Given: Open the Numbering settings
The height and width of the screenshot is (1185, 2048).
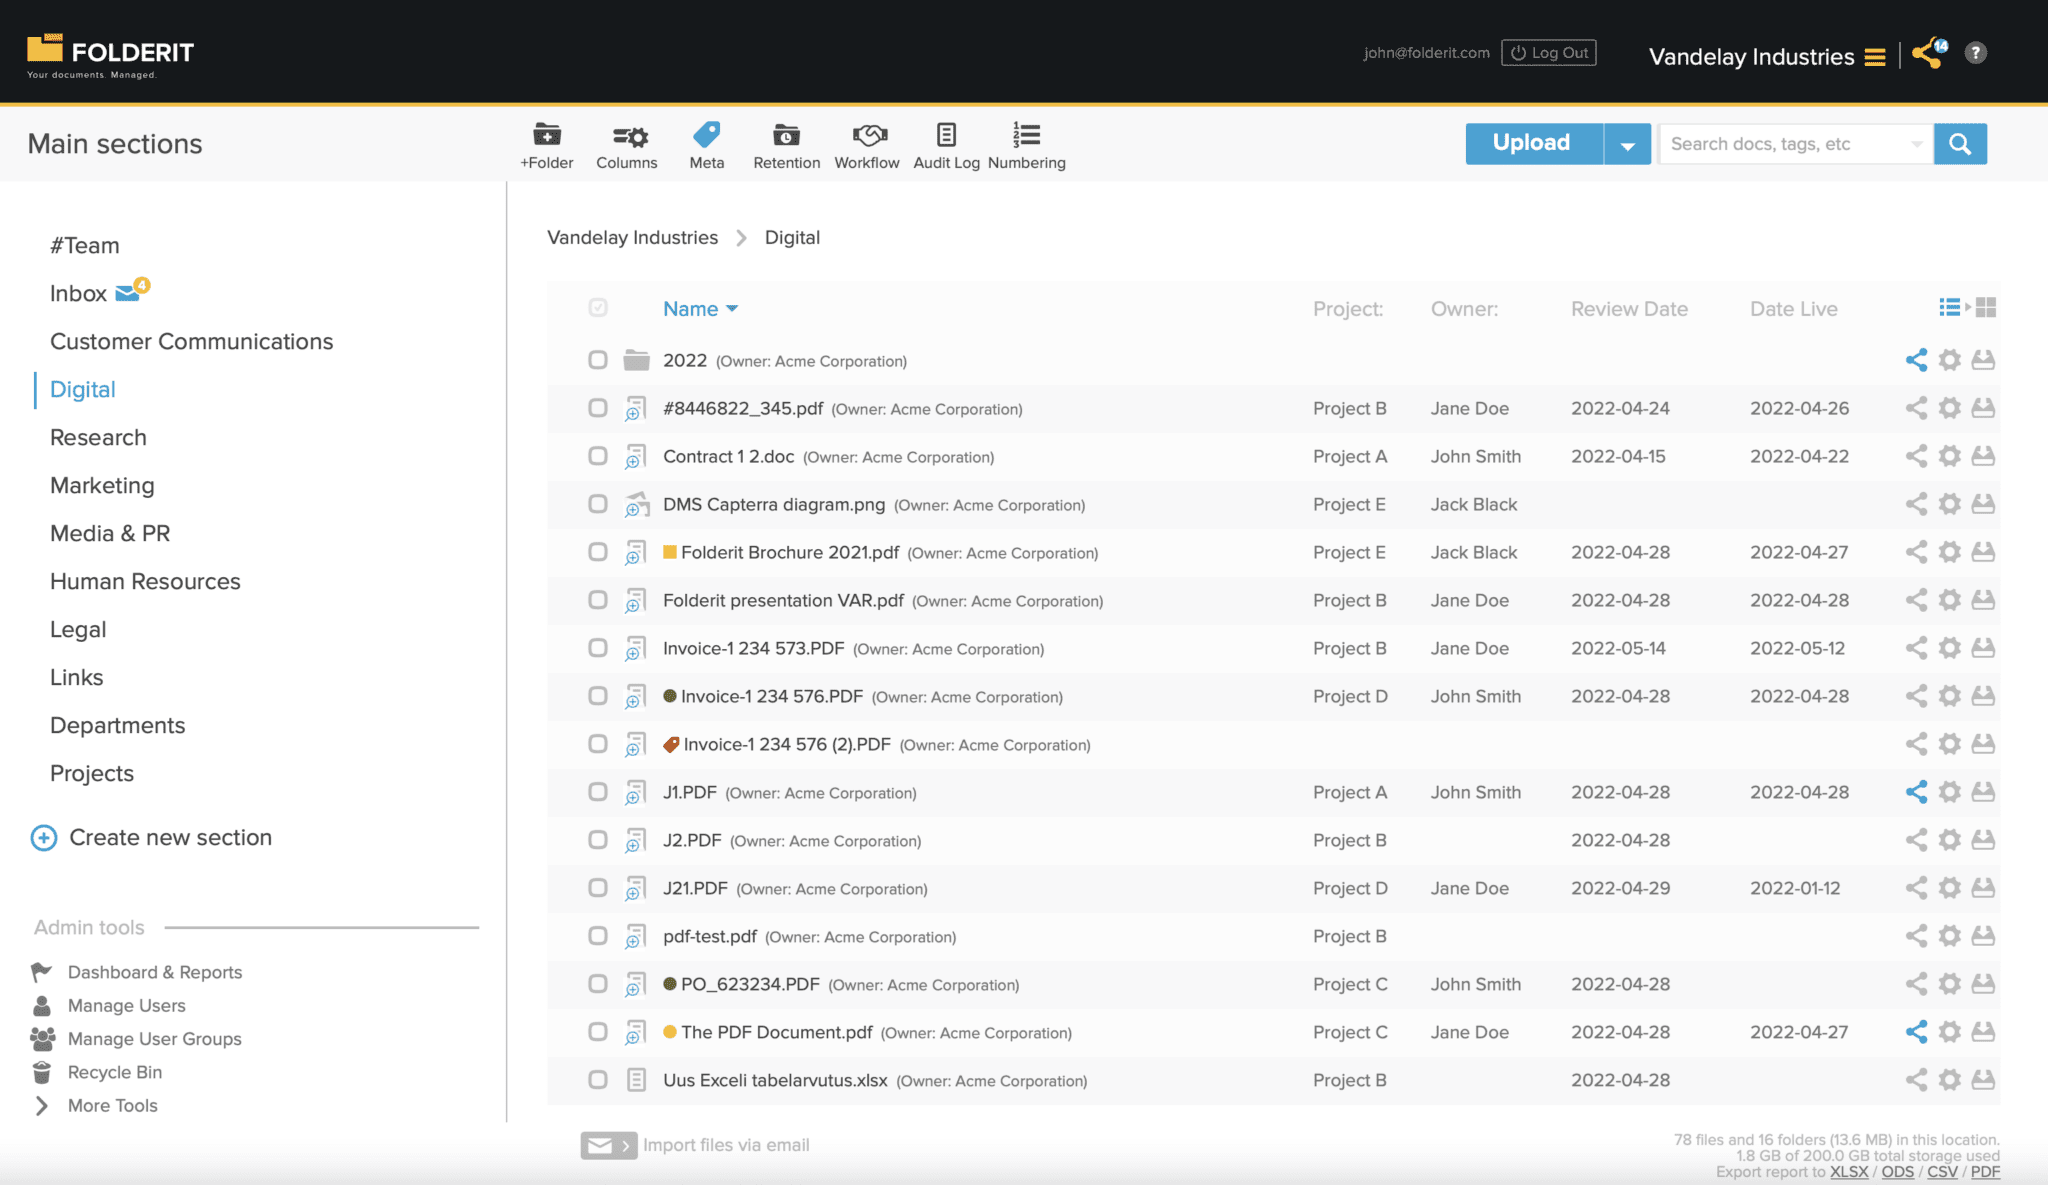Looking at the screenshot, I should [x=1025, y=144].
